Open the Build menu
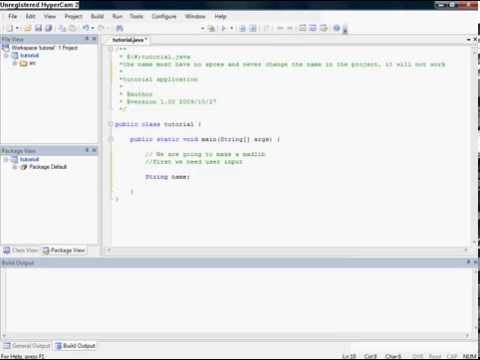The image size is (480, 360). tap(97, 16)
